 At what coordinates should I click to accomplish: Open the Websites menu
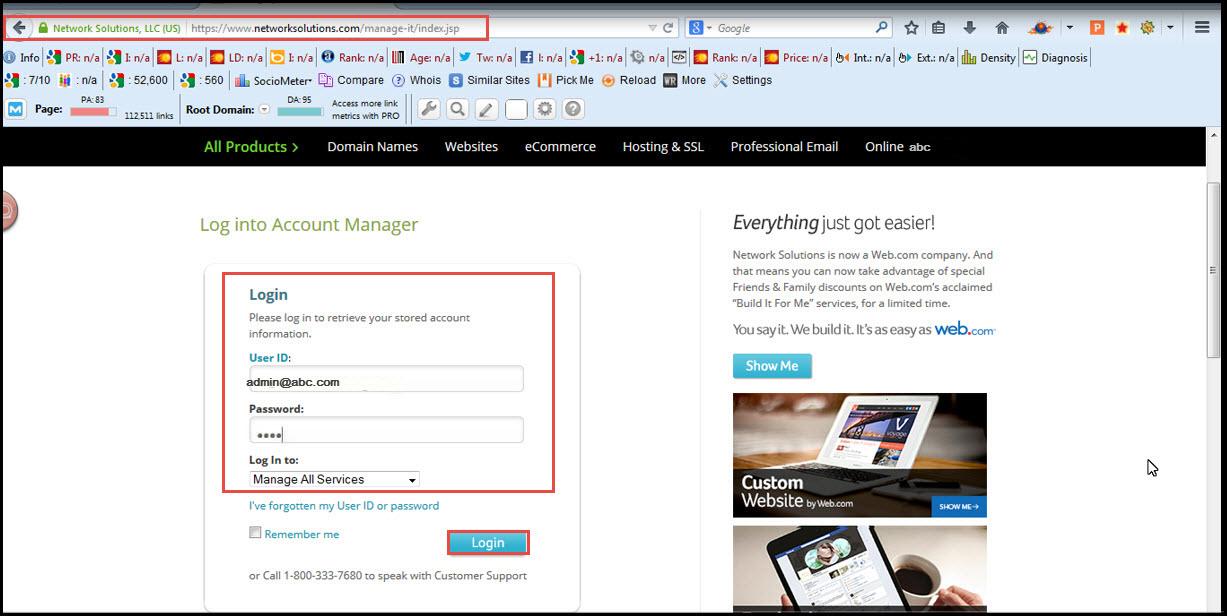point(471,146)
